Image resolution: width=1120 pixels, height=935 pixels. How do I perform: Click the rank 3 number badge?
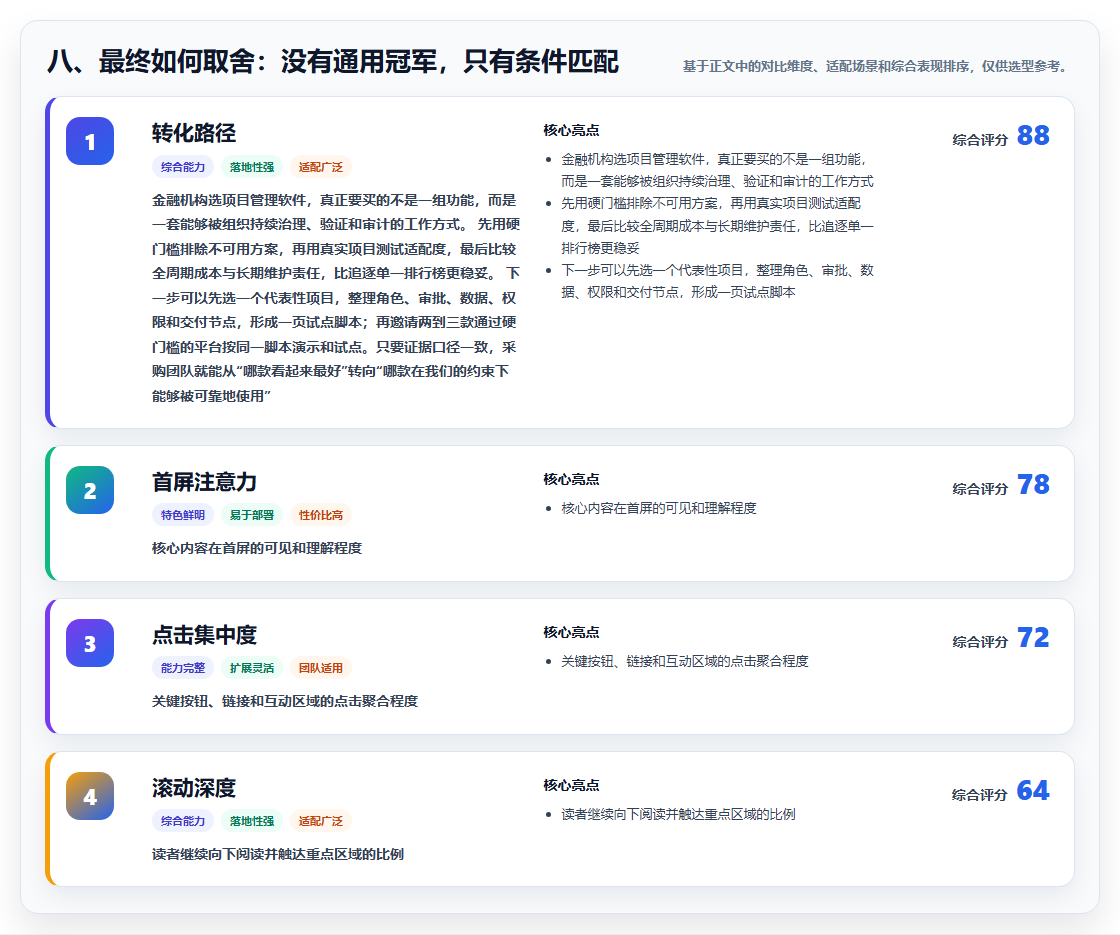[x=90, y=644]
